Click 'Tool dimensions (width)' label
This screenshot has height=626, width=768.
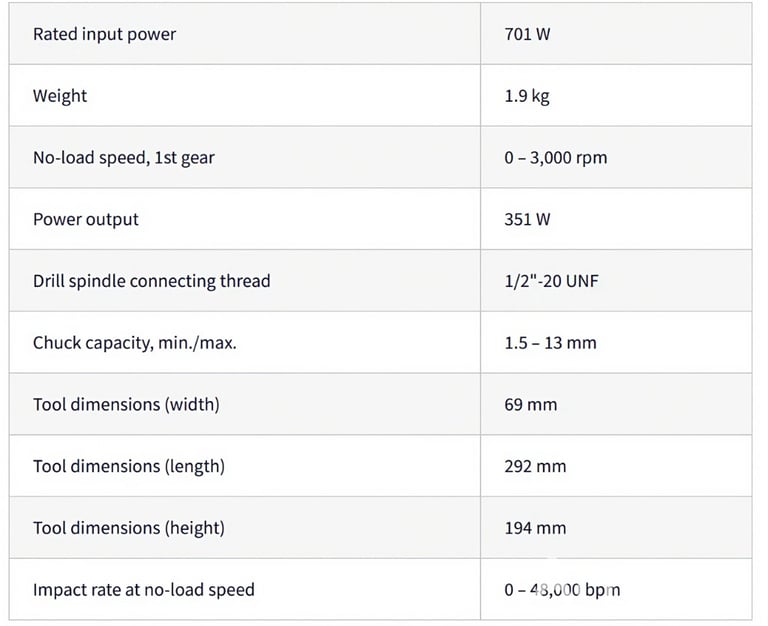[x=126, y=405]
